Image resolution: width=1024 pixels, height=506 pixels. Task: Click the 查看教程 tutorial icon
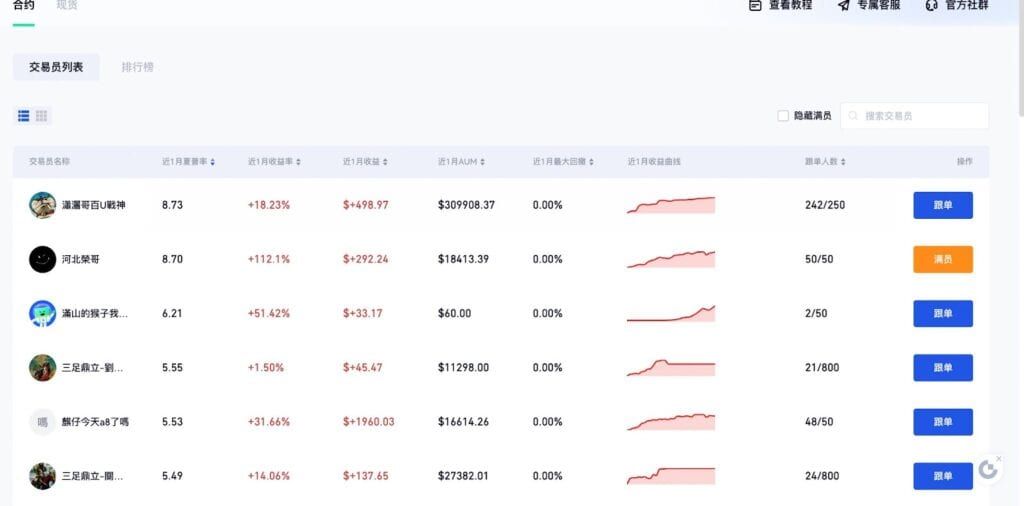[x=756, y=5]
